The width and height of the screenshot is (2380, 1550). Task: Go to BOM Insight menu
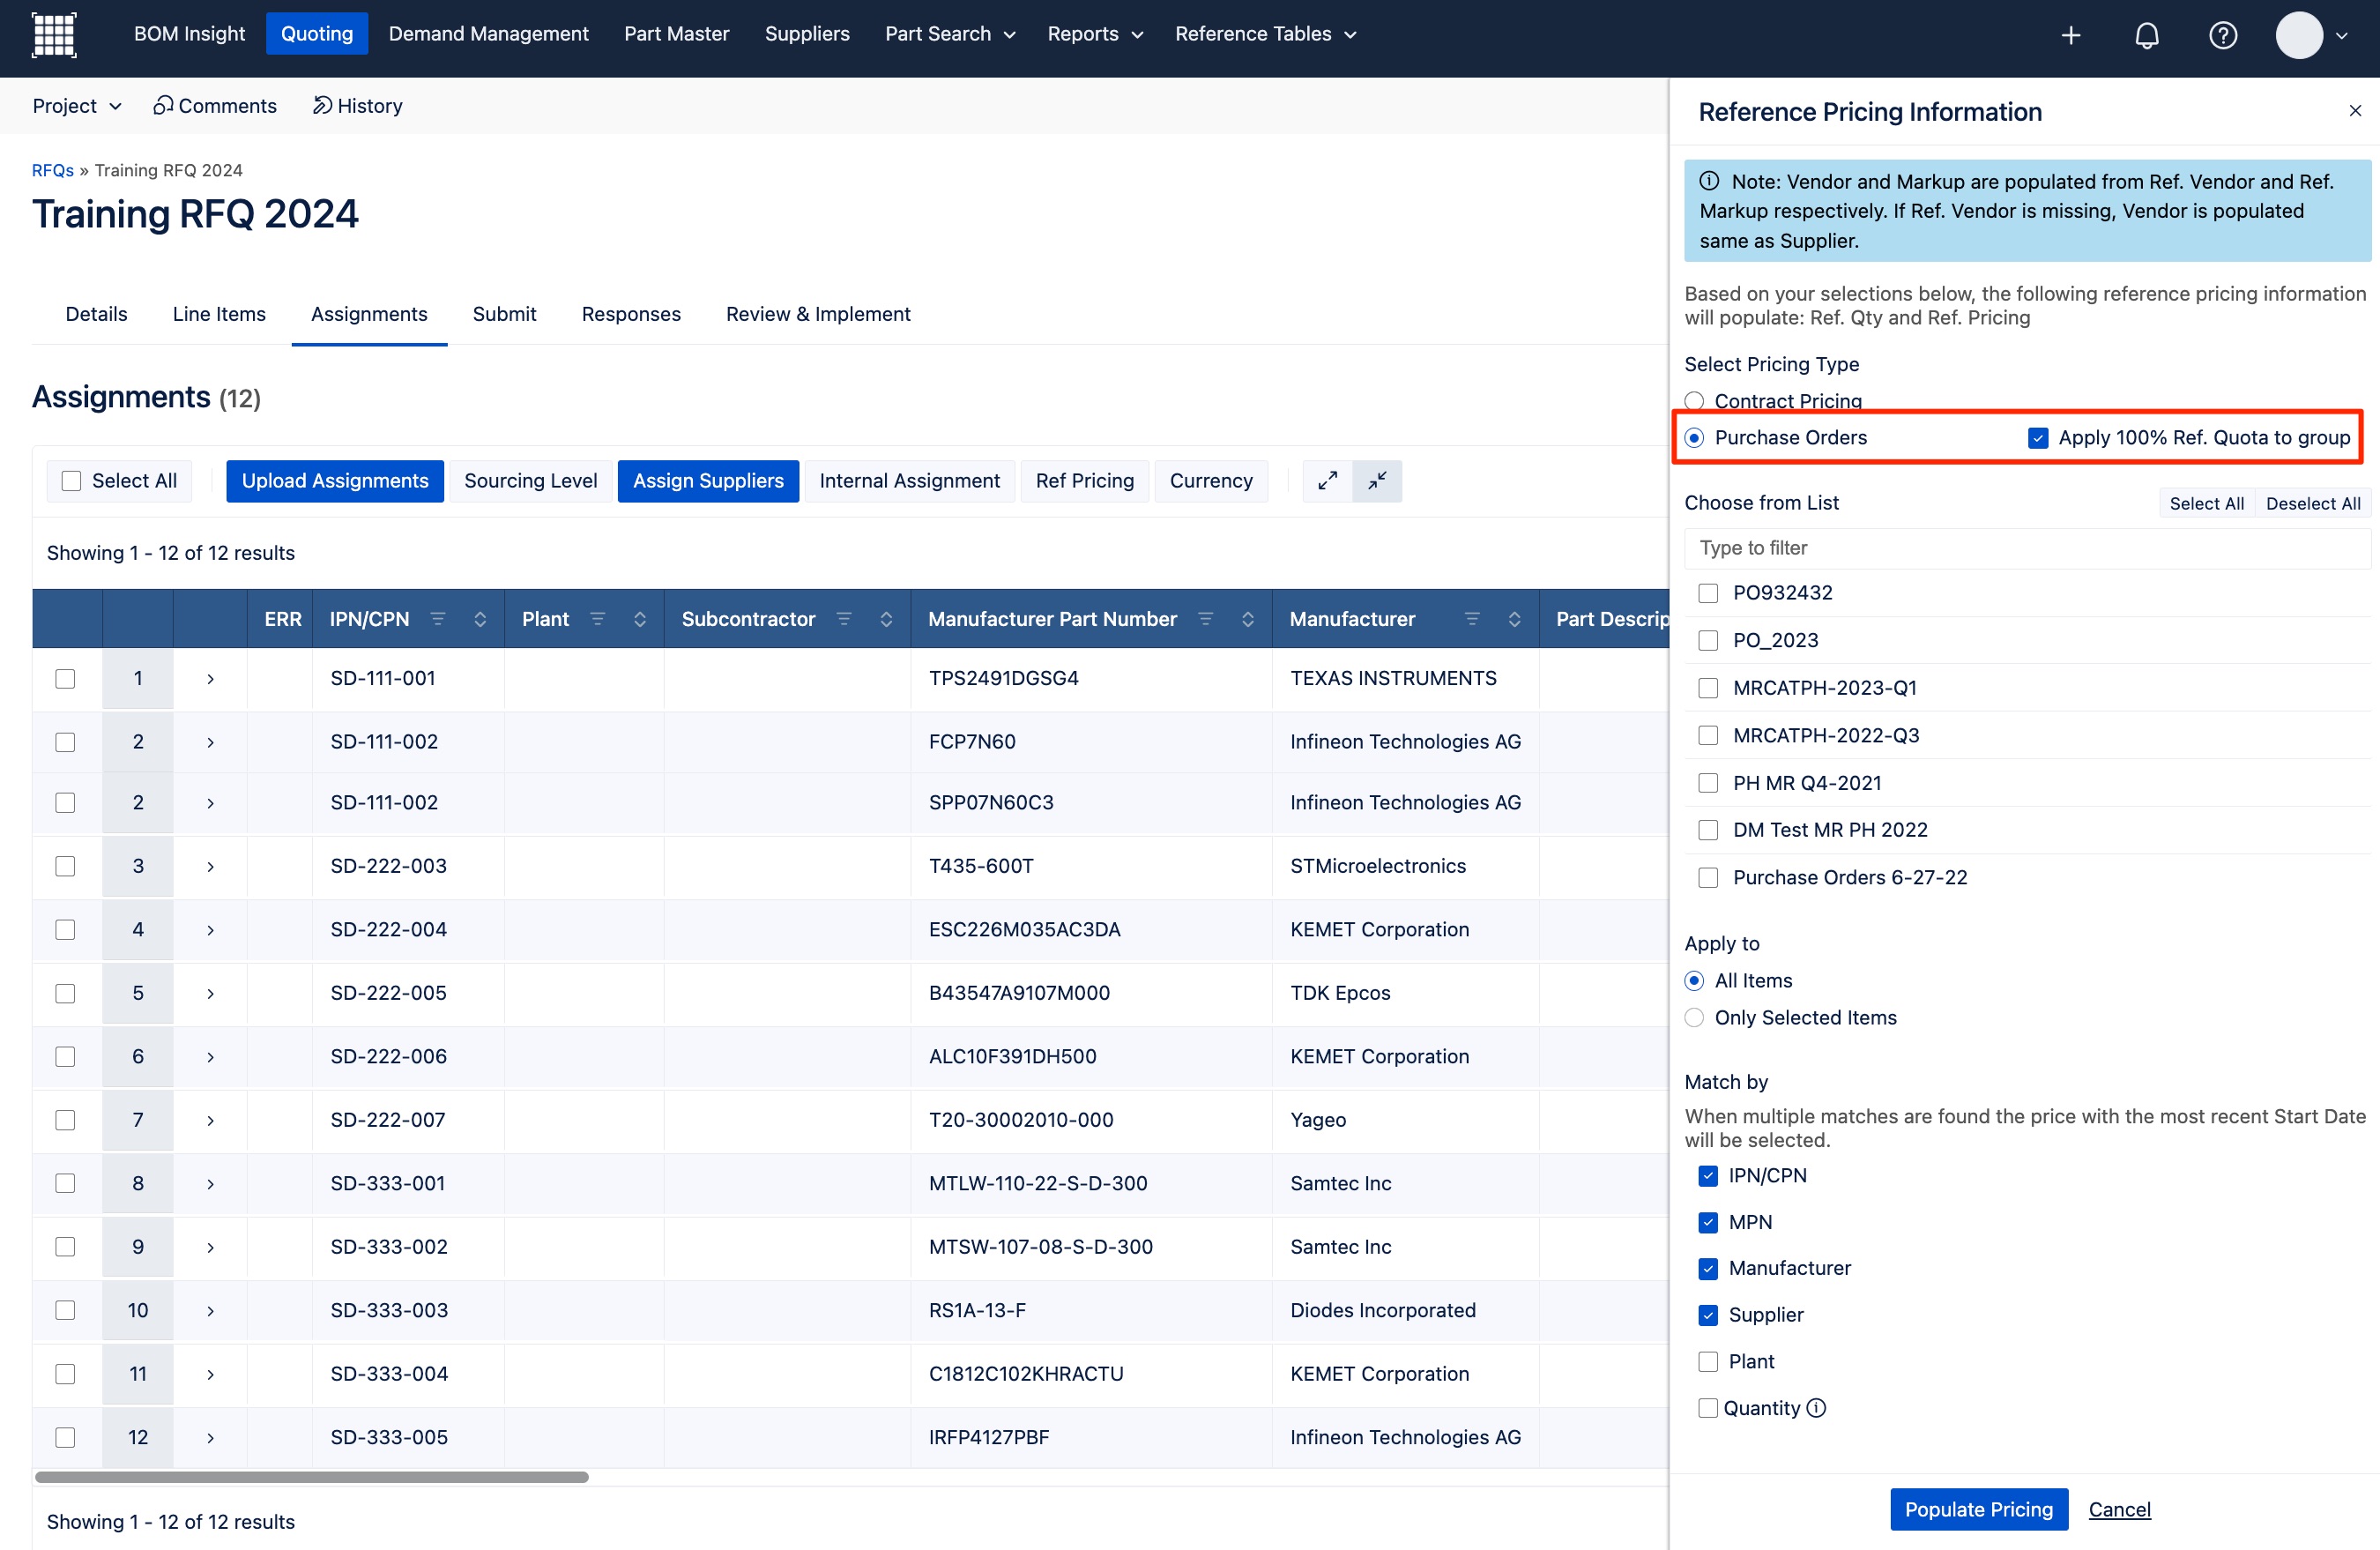(189, 34)
